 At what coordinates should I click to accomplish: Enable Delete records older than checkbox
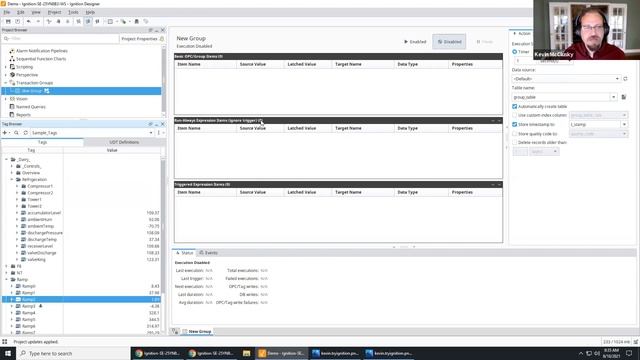pos(514,142)
